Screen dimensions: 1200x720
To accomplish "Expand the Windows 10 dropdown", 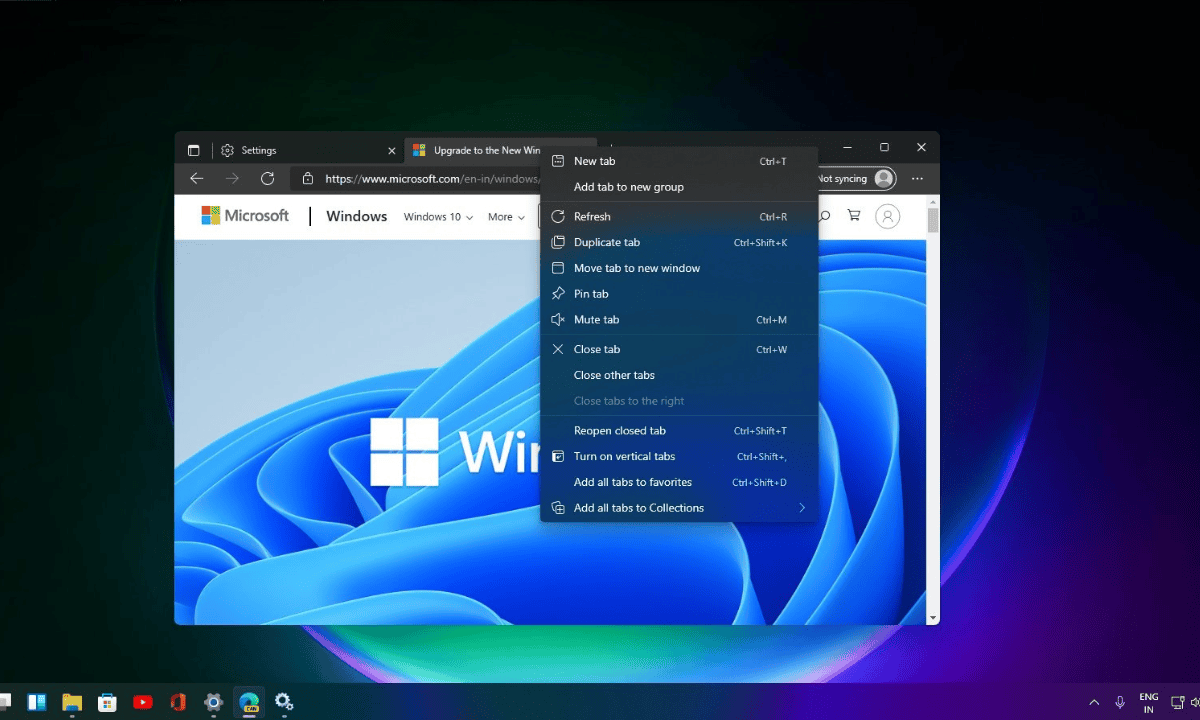I will point(437,216).
